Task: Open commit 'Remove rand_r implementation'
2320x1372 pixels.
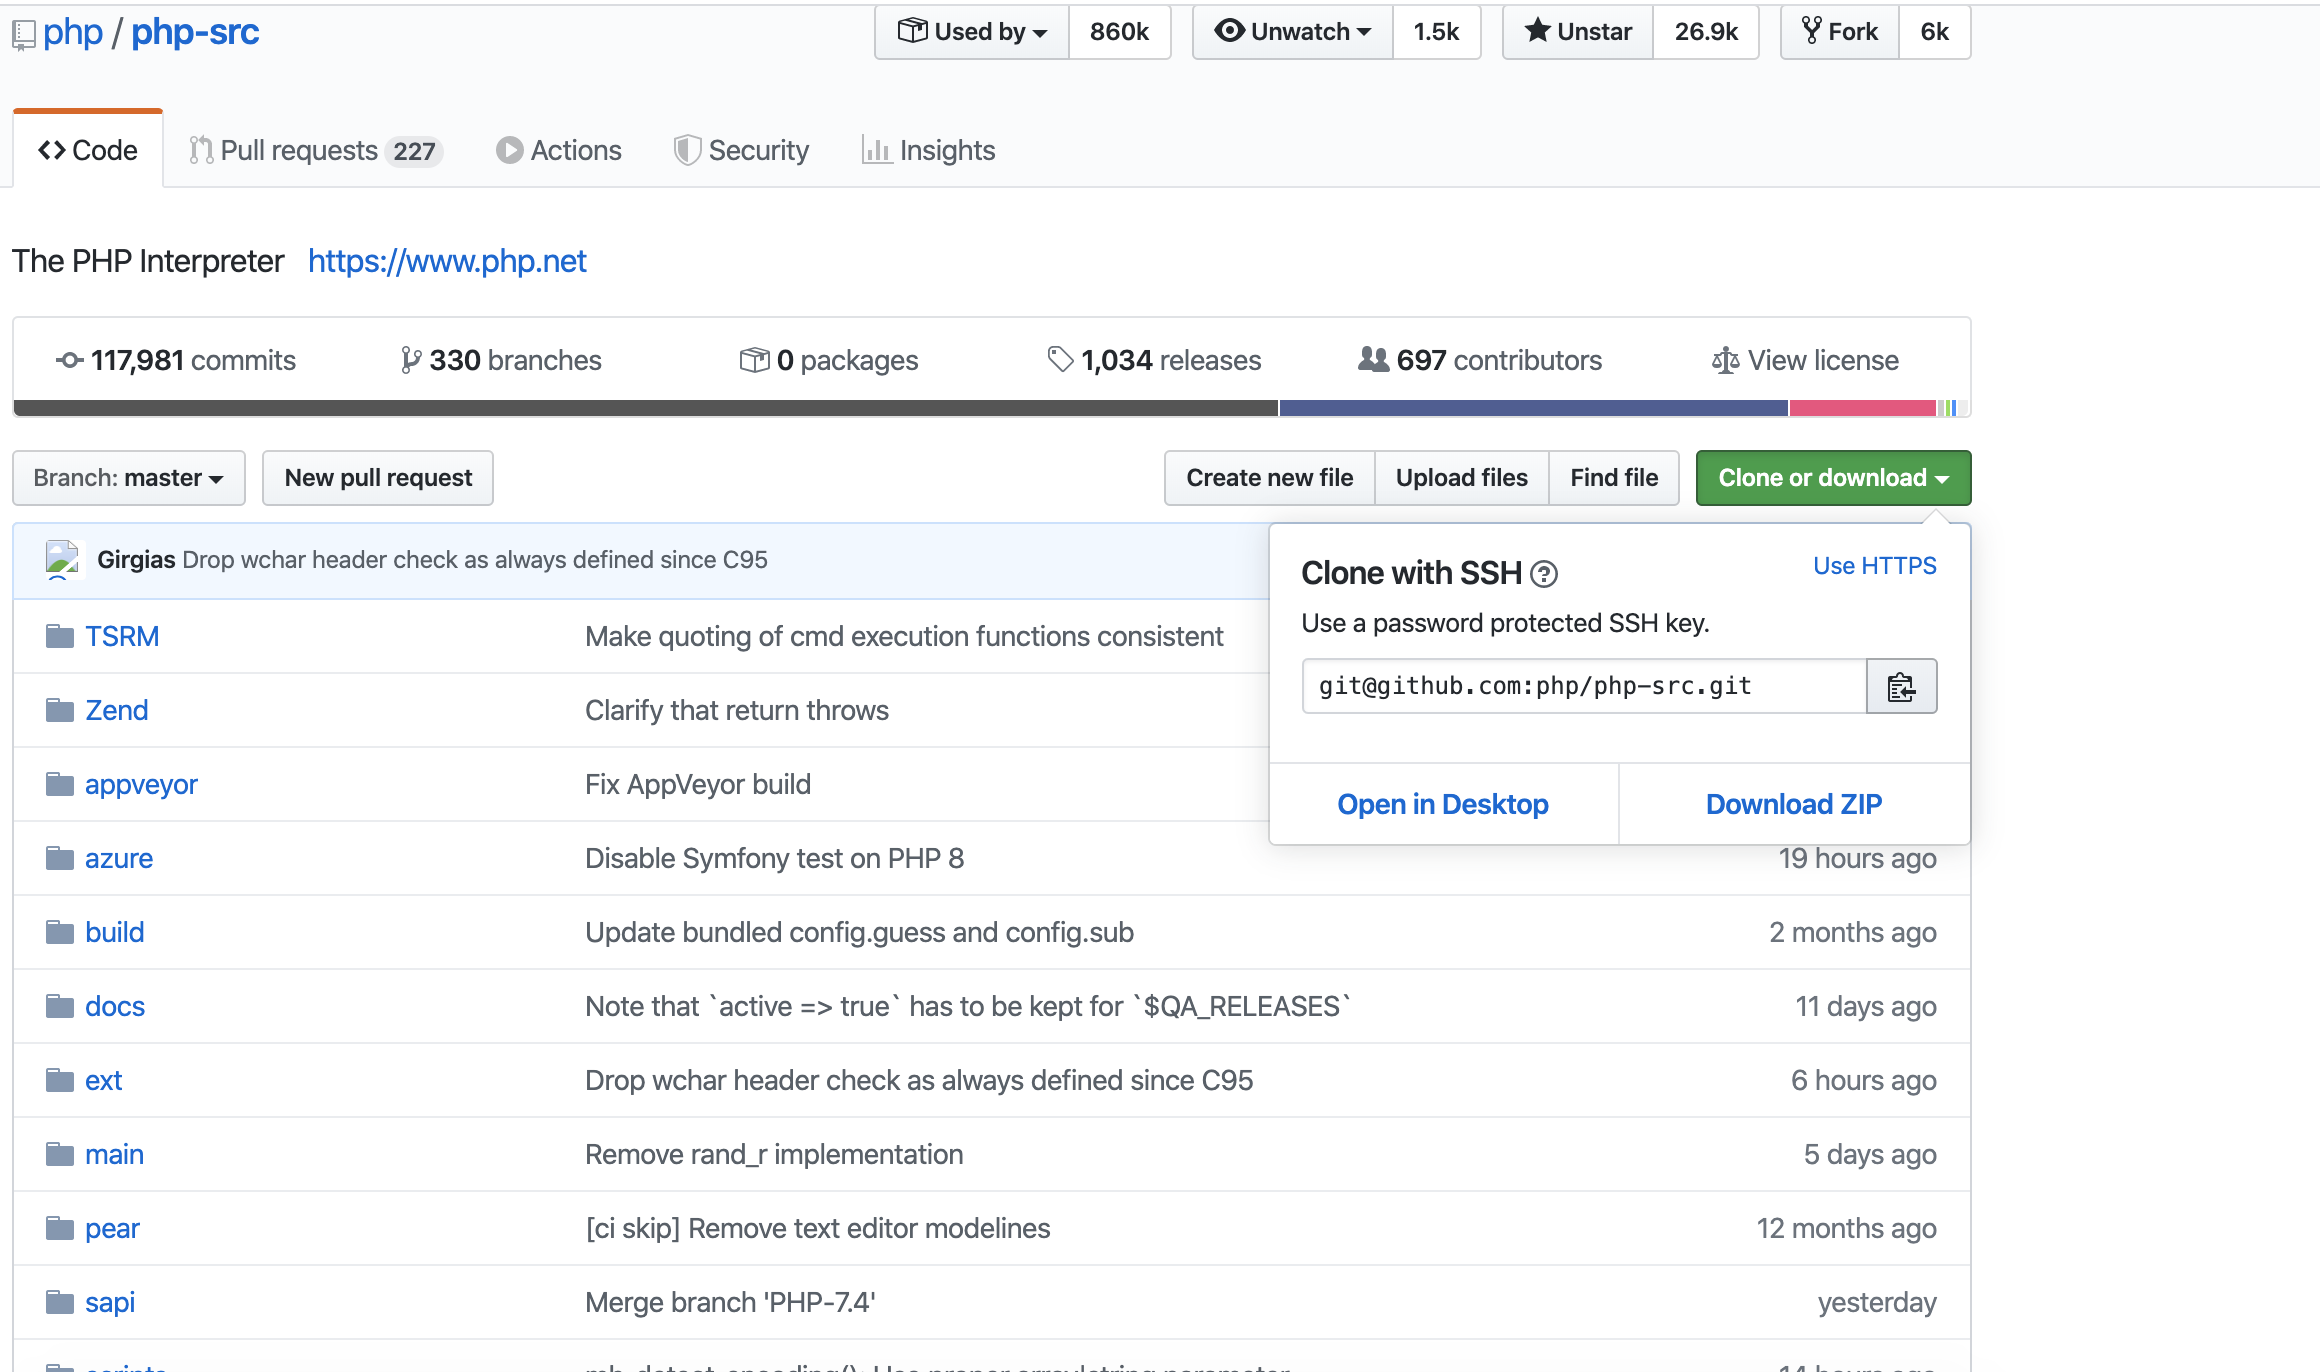Action: 774,1154
